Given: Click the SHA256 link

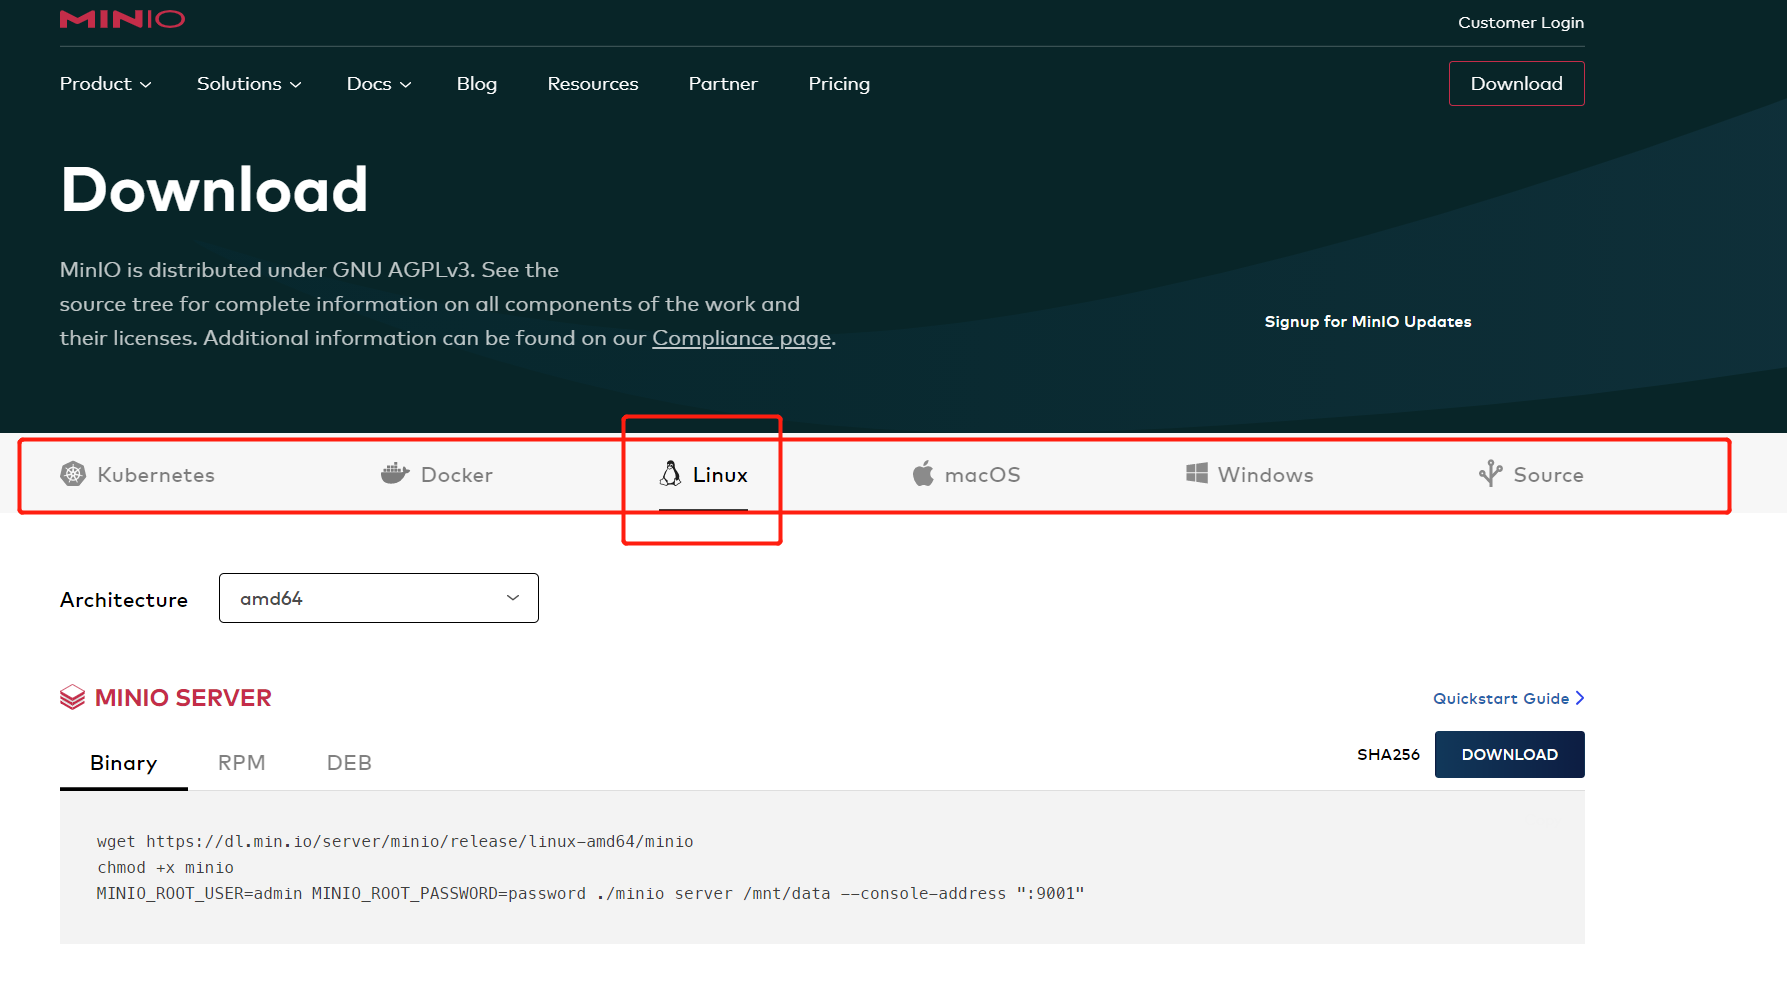Looking at the screenshot, I should (1388, 755).
